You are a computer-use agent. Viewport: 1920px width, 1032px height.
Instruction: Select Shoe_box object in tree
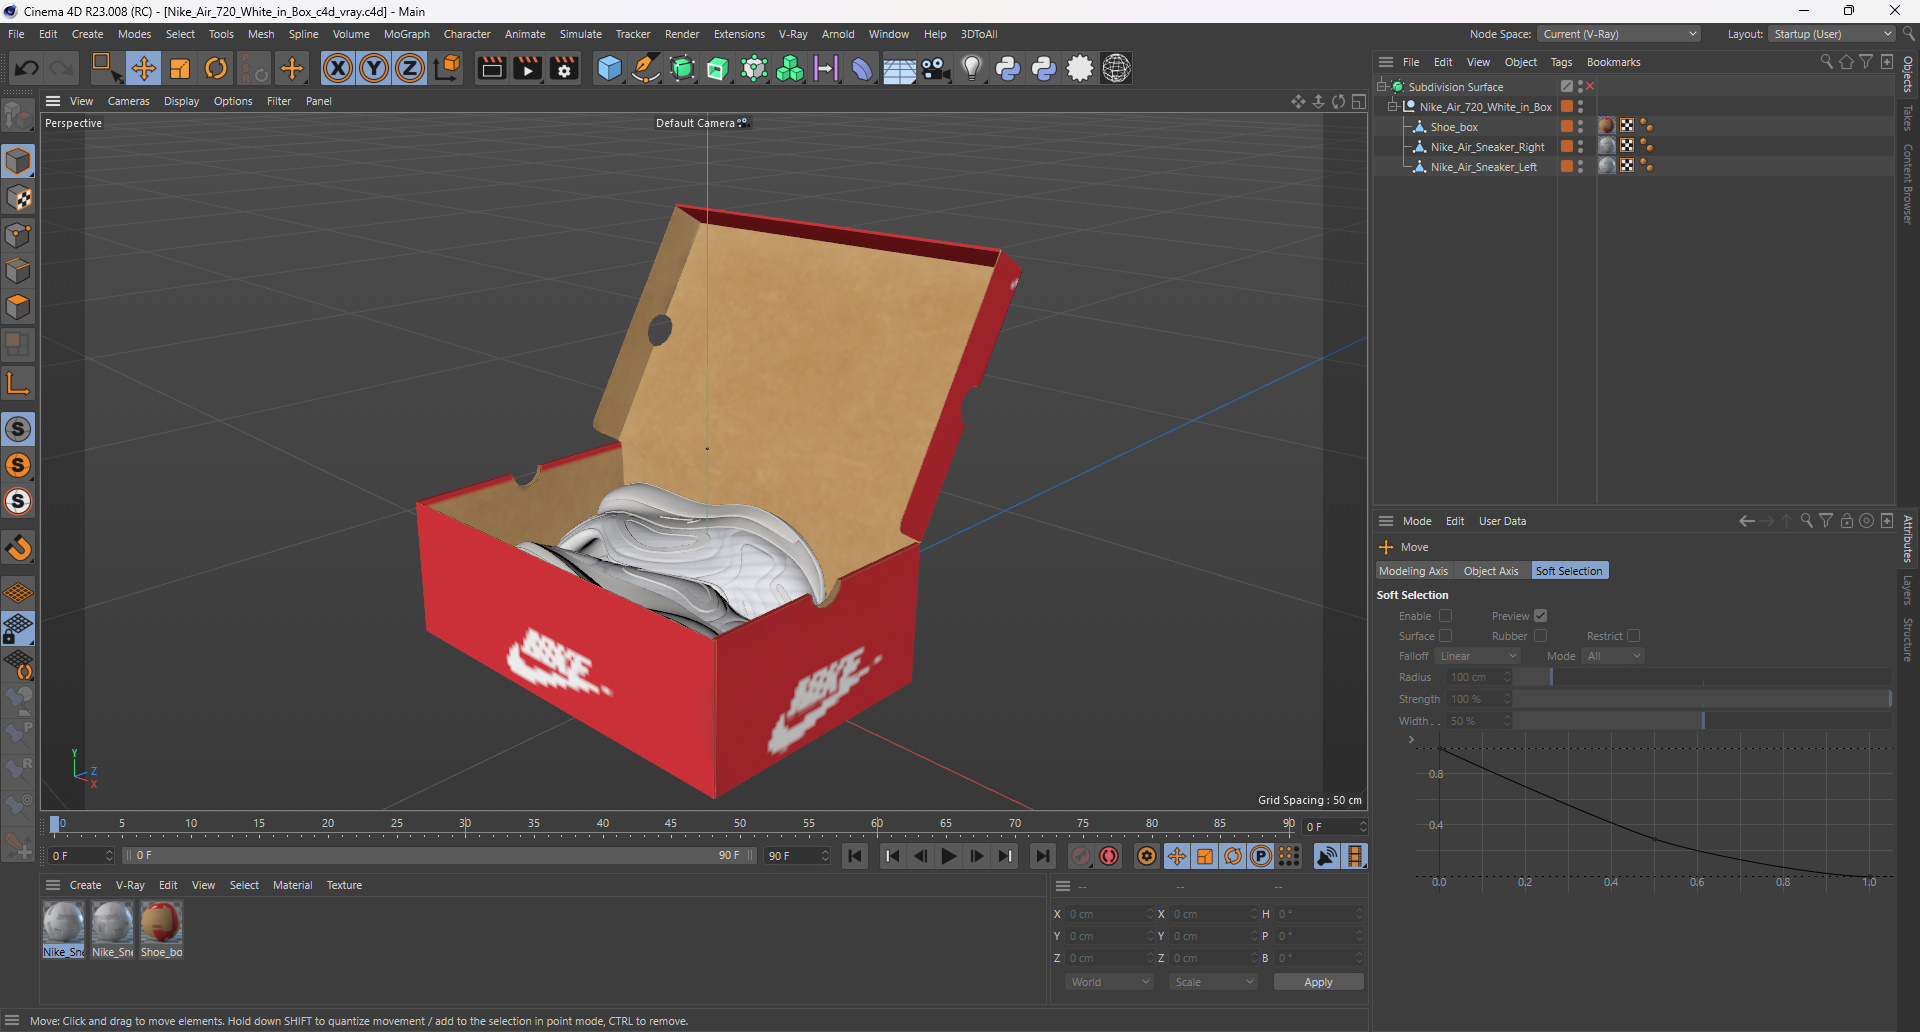point(1454,127)
